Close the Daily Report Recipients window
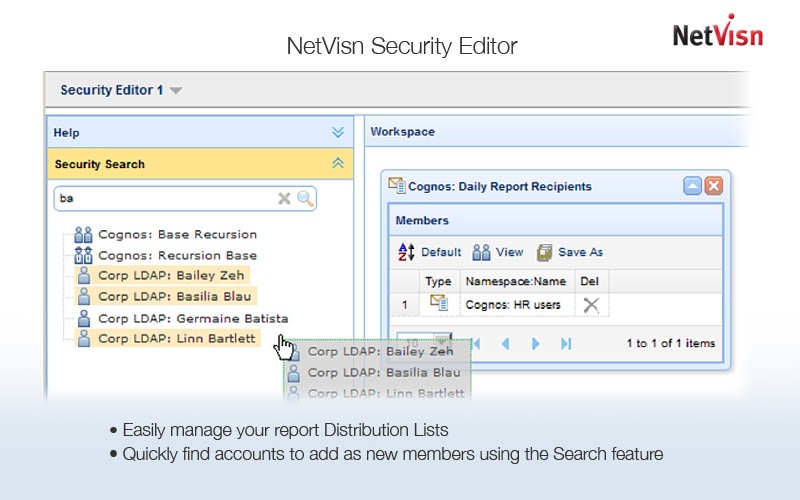Image resolution: width=800 pixels, height=500 pixels. coord(714,186)
